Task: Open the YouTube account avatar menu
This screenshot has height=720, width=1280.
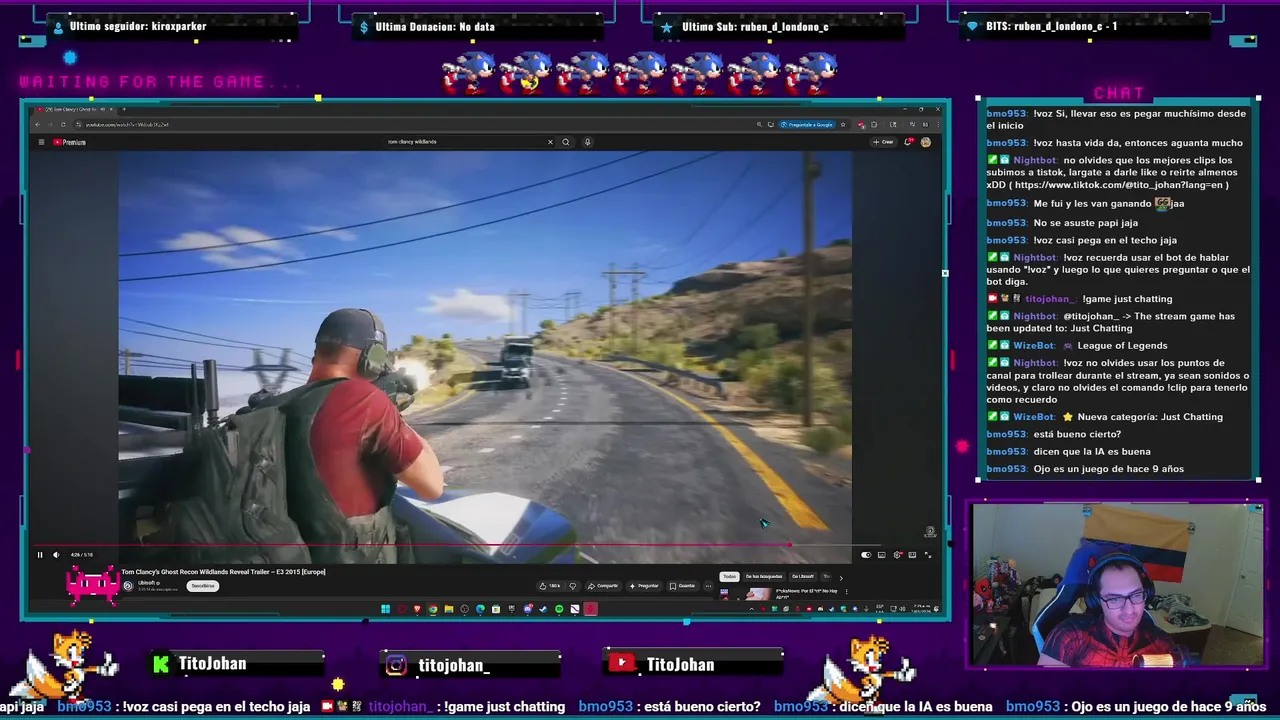Action: click(926, 142)
